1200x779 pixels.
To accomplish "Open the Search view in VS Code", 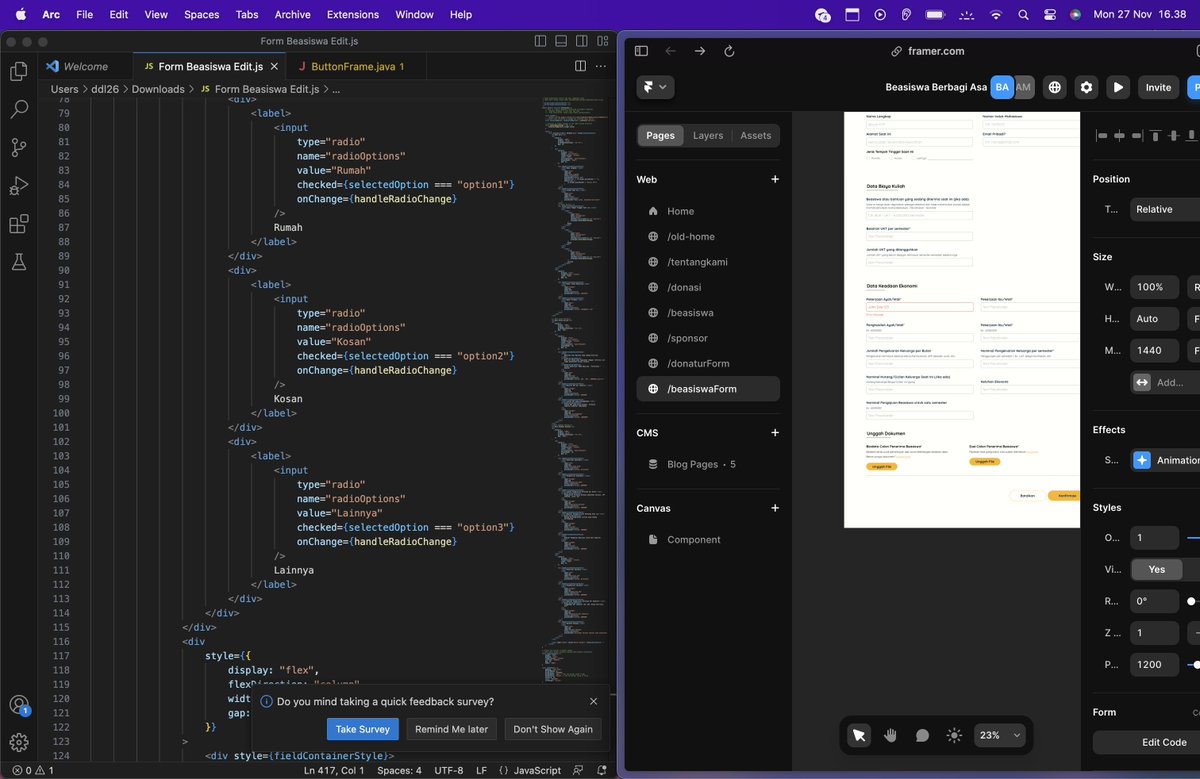I will [x=18, y=110].
